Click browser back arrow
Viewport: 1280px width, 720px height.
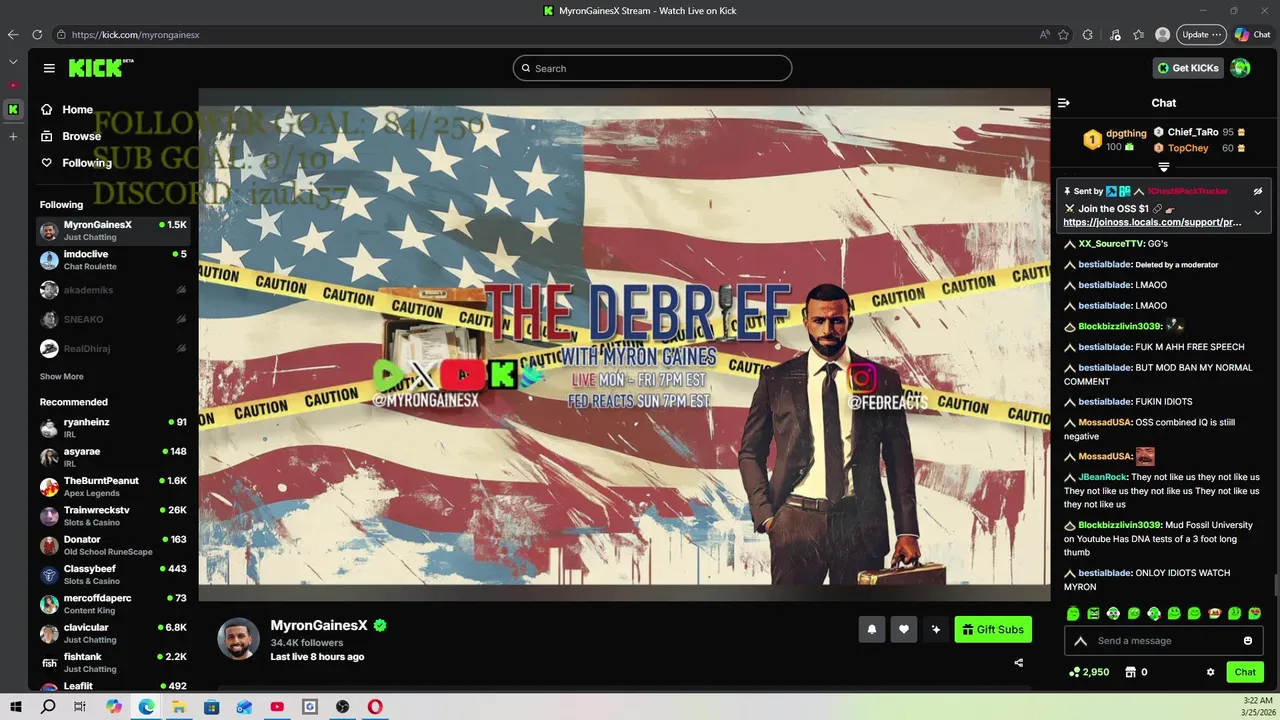point(13,34)
